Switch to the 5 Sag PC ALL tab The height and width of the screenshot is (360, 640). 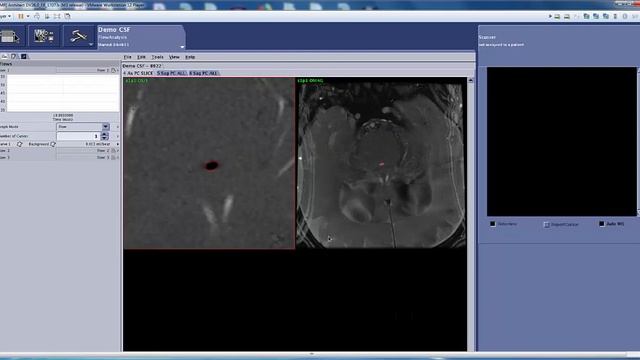pos(171,73)
